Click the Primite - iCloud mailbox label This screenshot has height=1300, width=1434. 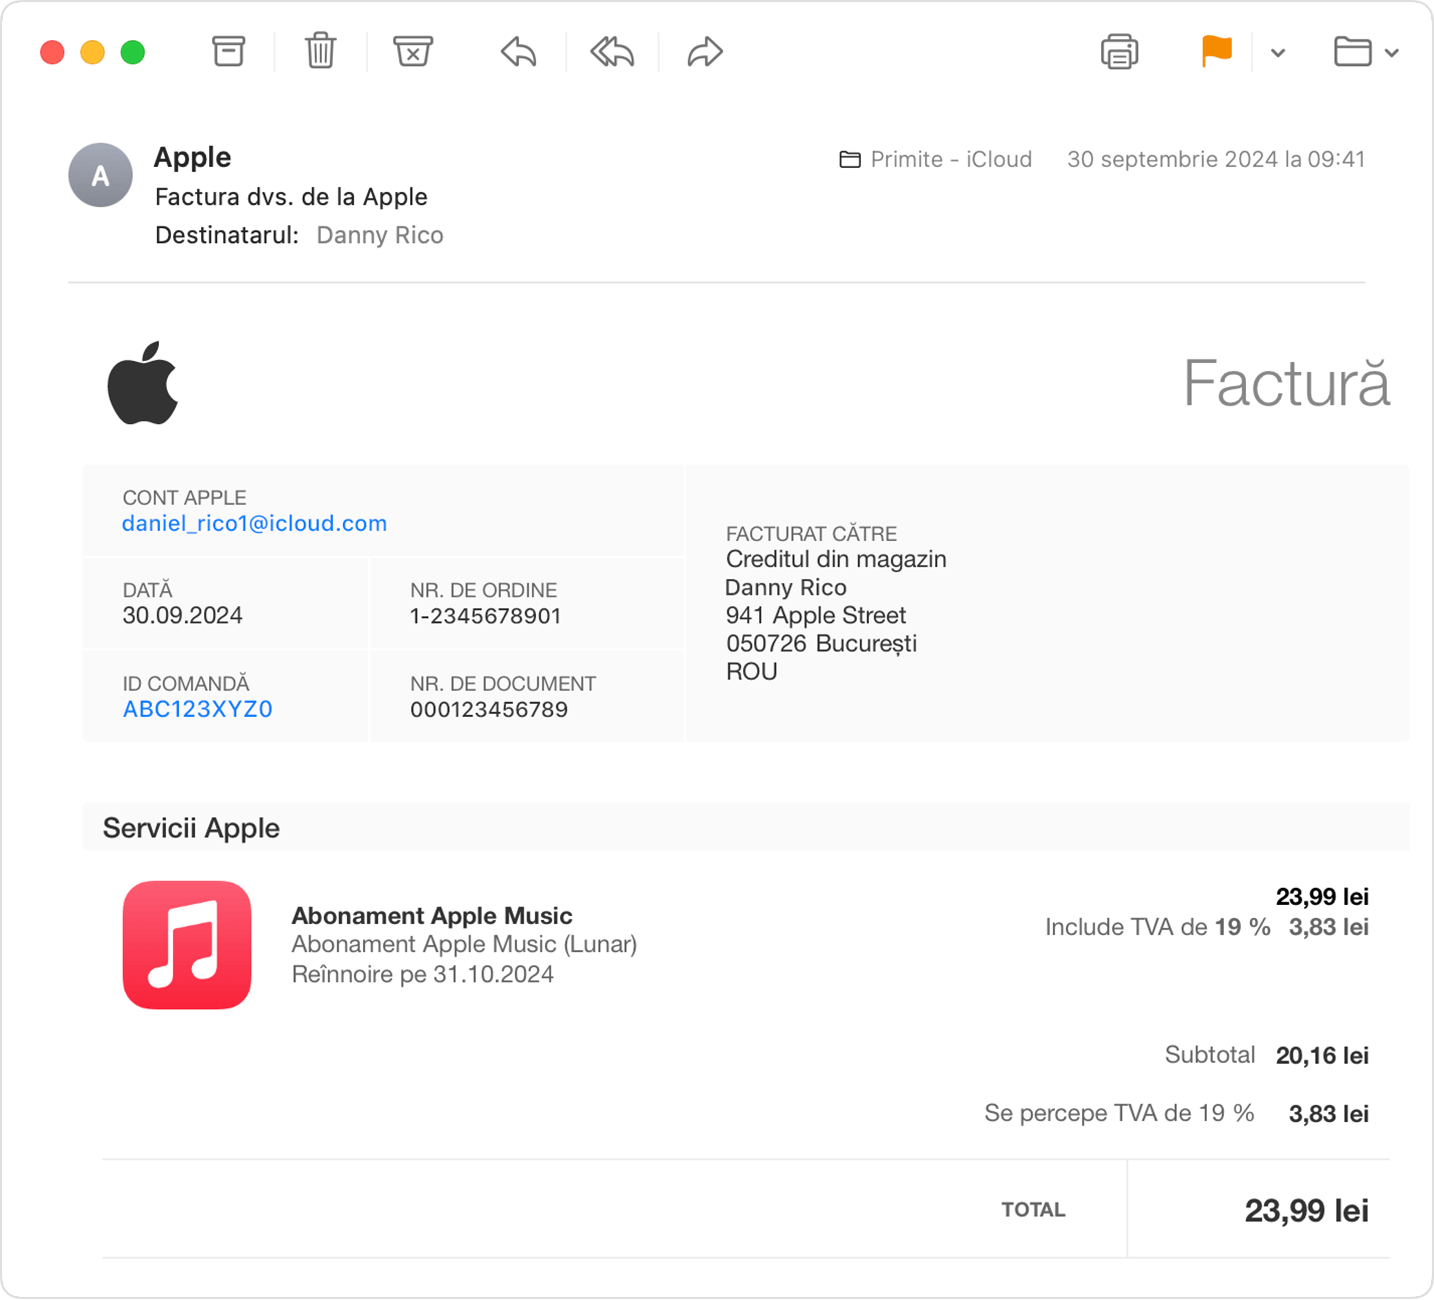pos(951,159)
